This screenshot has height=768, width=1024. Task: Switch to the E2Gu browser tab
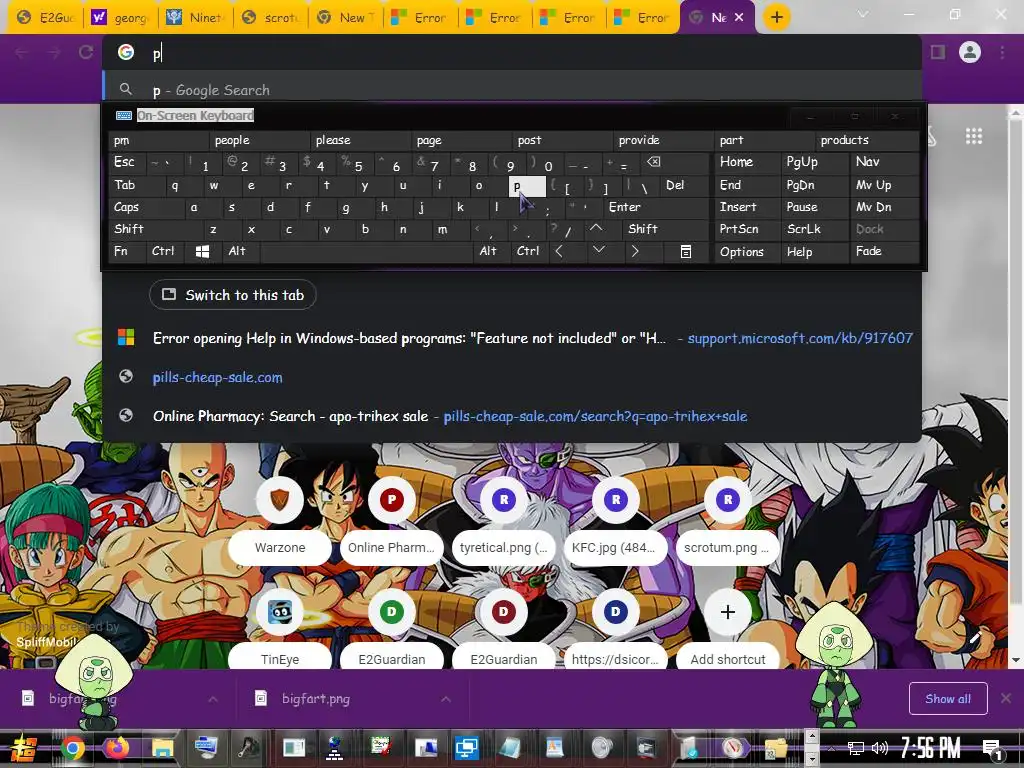[x=46, y=18]
